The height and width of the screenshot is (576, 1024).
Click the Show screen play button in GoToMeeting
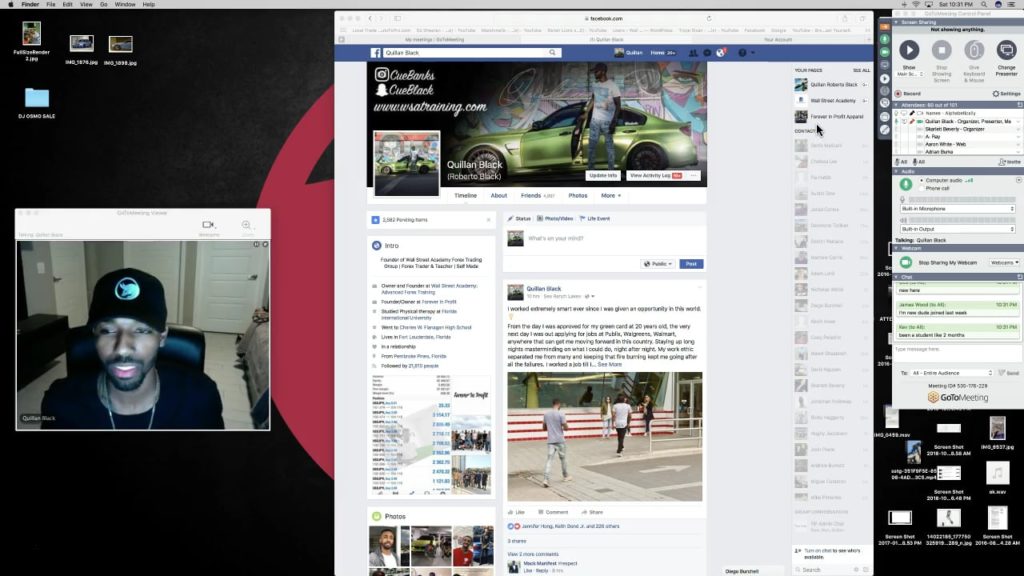pos(909,50)
